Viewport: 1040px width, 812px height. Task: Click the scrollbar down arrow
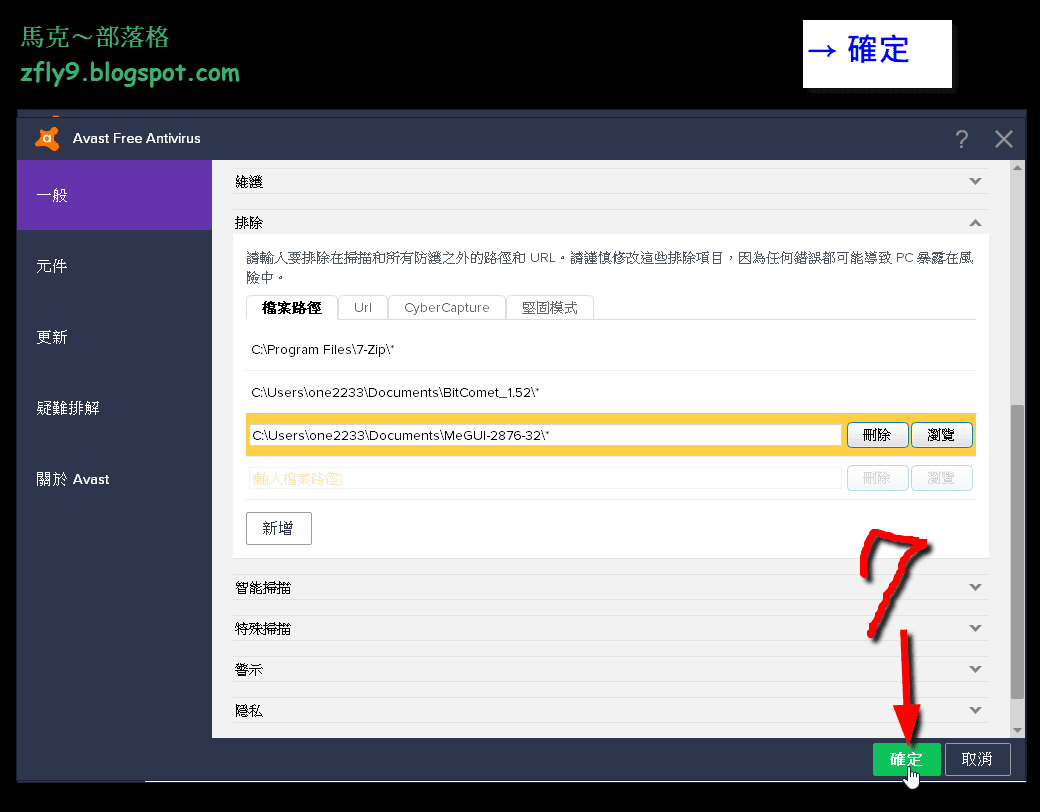click(1017, 730)
